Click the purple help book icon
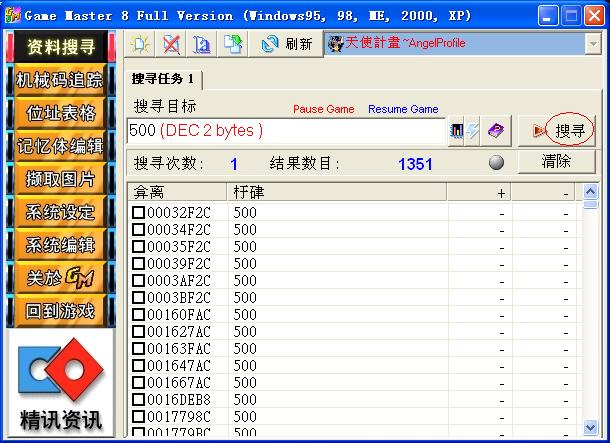 click(x=496, y=130)
